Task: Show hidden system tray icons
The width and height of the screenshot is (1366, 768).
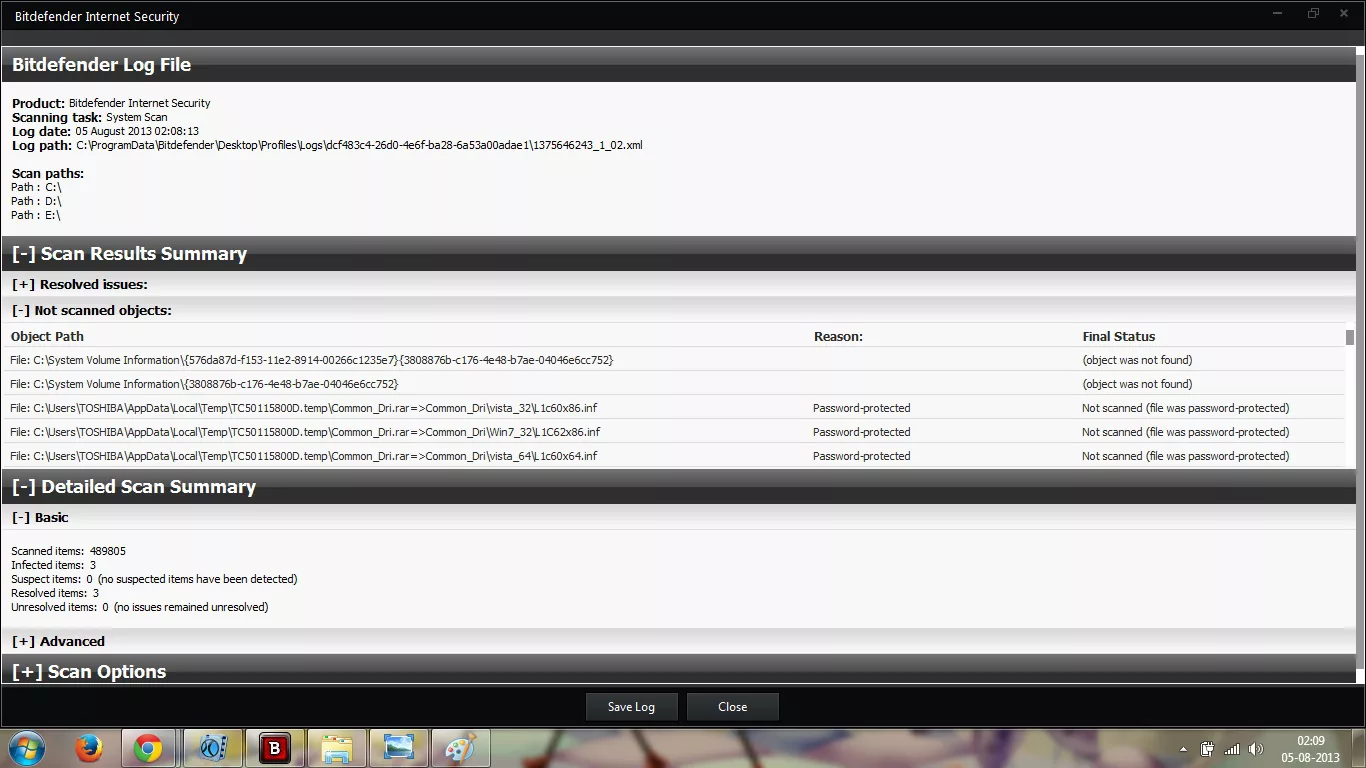Action: pos(1184,749)
